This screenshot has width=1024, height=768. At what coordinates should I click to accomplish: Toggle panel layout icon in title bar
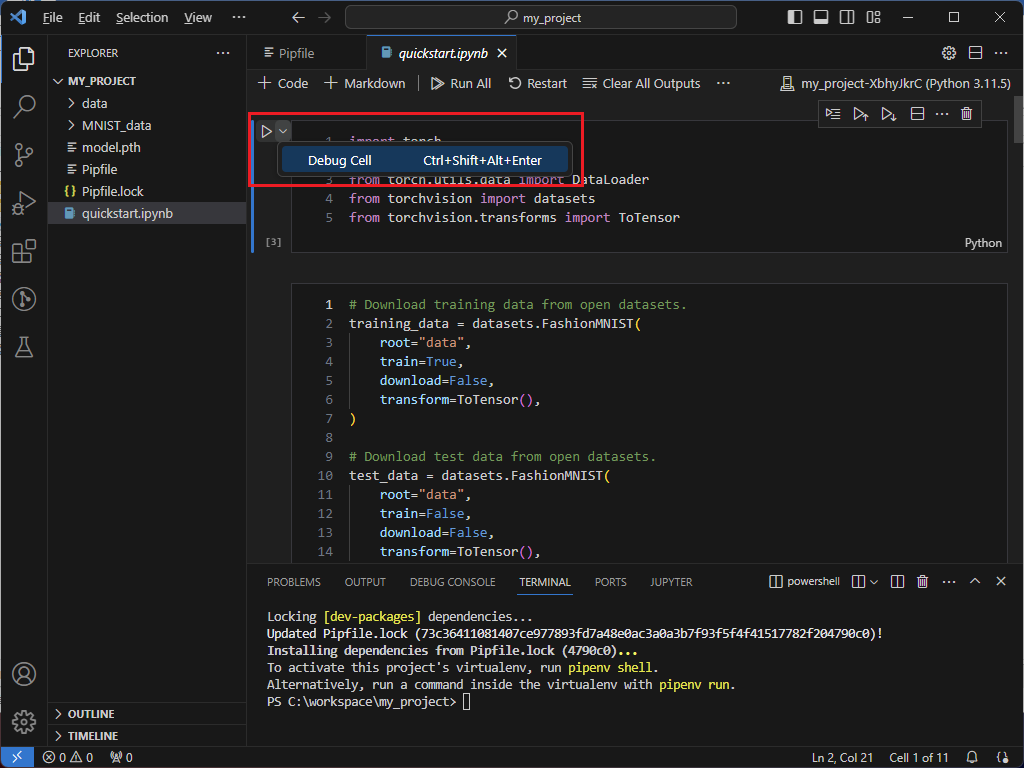point(821,18)
